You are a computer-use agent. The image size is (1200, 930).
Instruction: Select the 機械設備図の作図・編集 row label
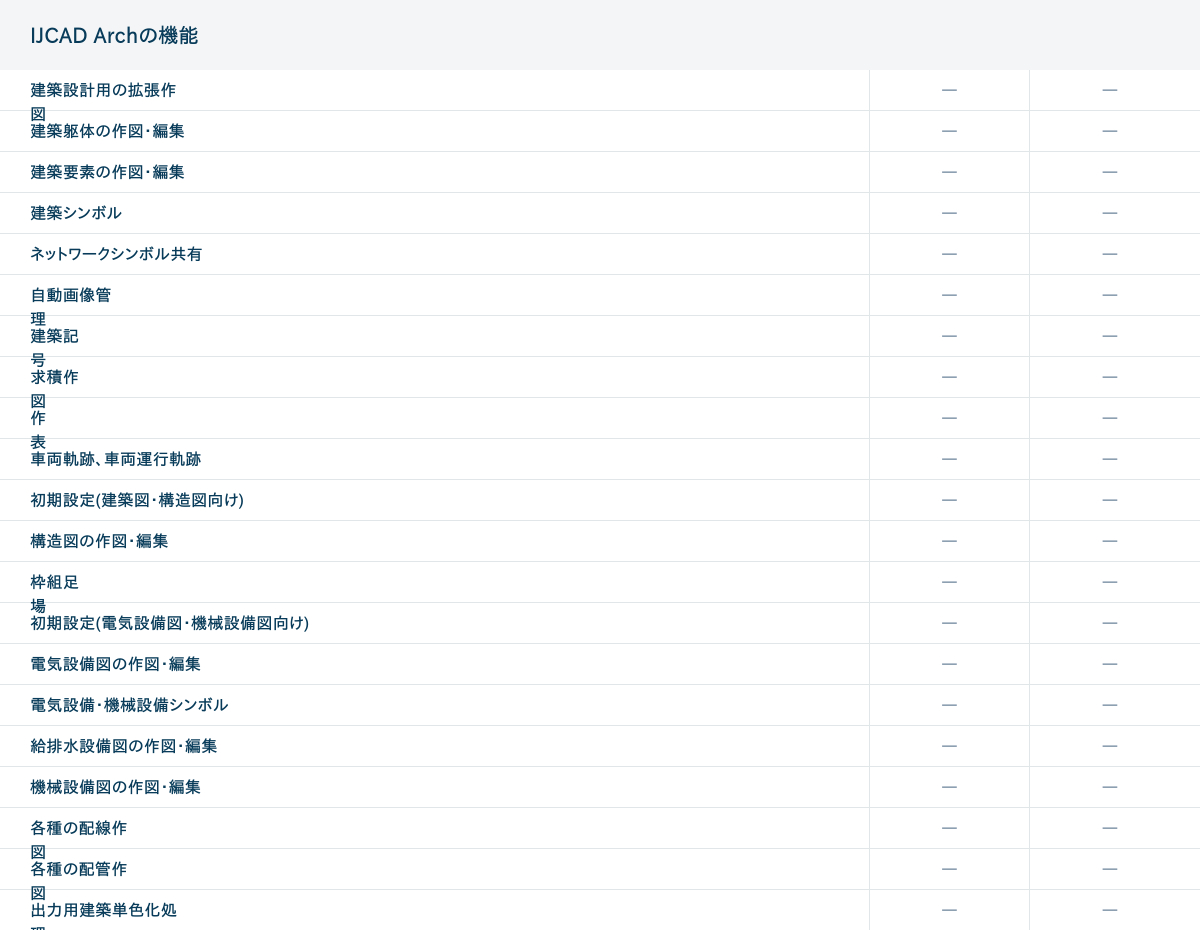coord(115,787)
